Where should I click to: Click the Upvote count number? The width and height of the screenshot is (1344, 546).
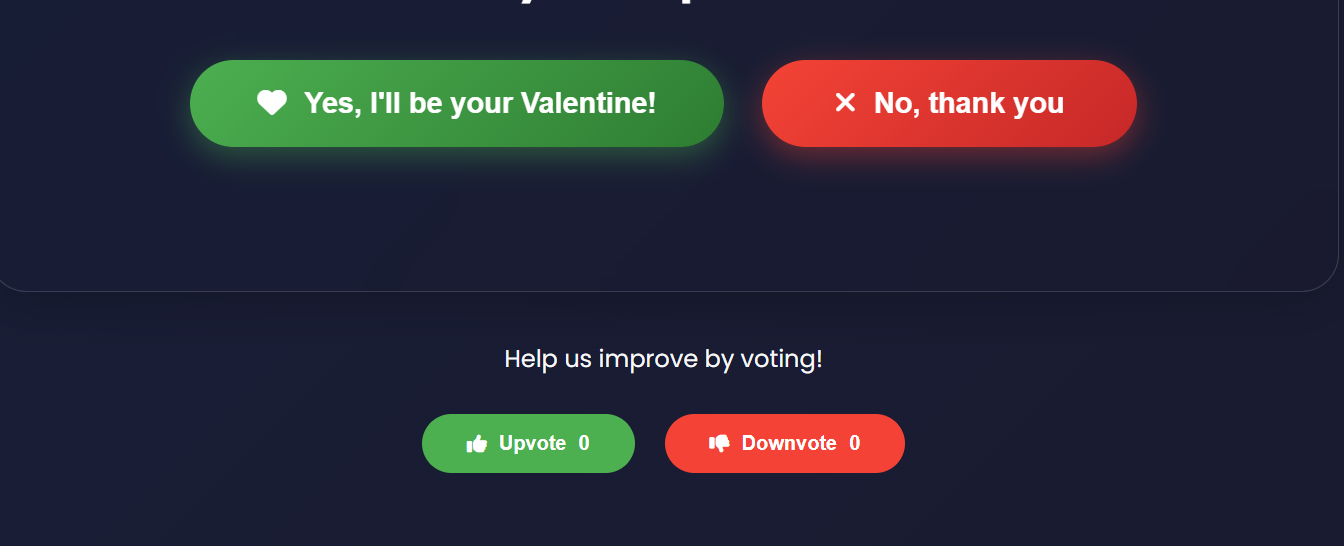coord(584,443)
